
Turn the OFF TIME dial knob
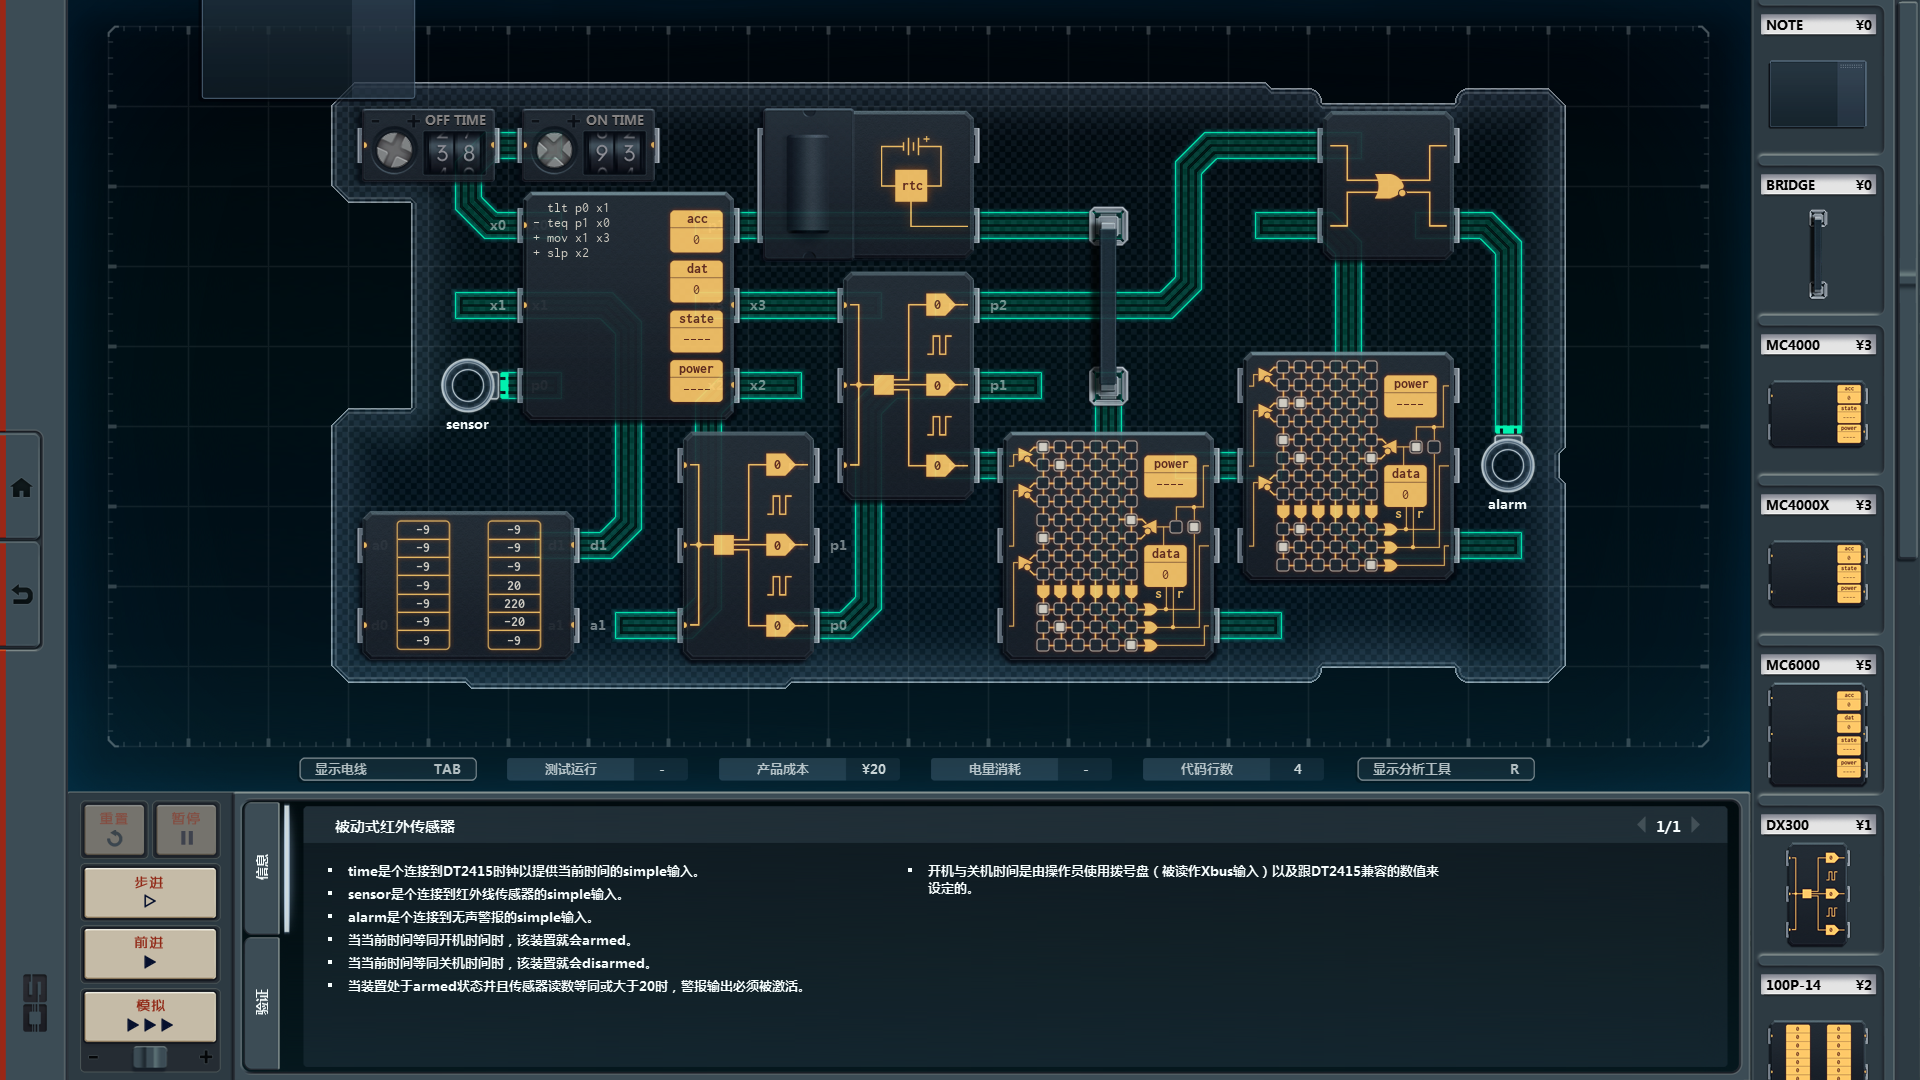click(395, 151)
